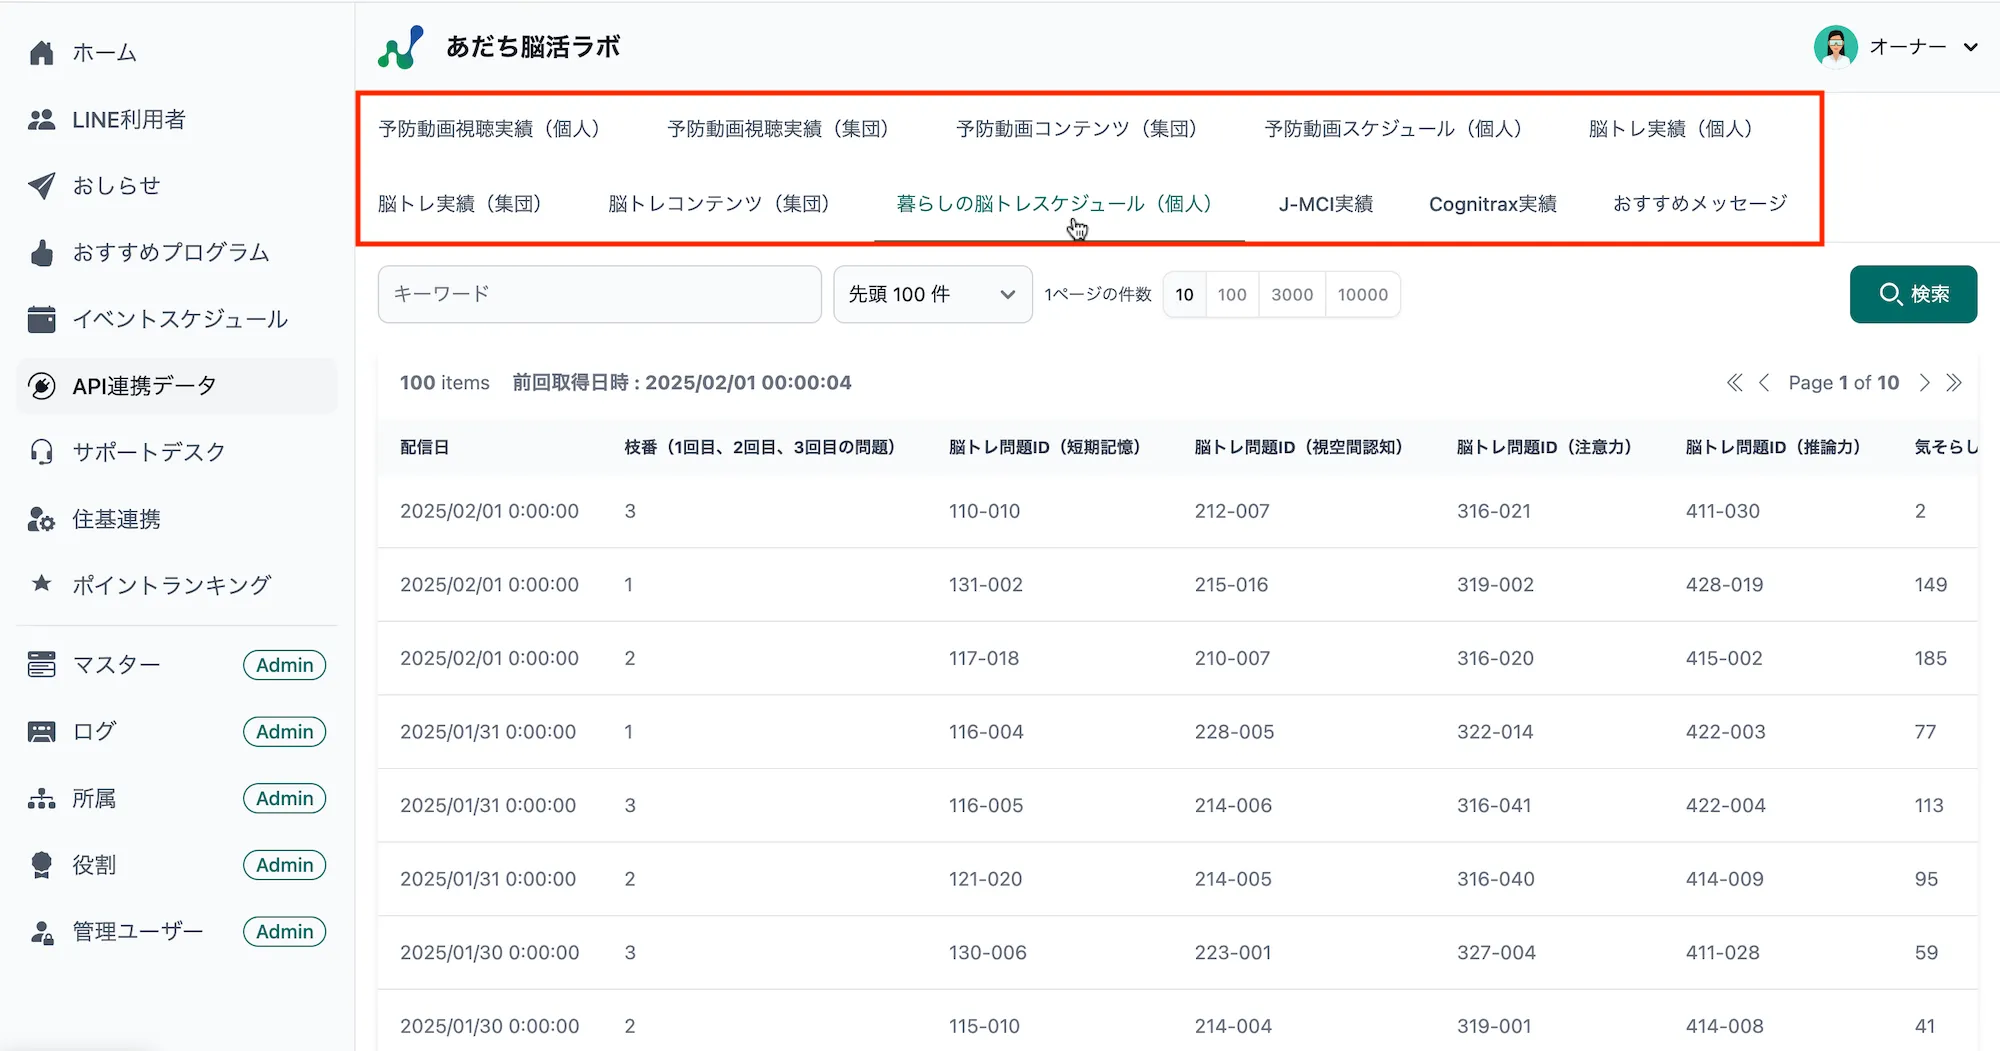Open おすすめメッセージ tab

pyautogui.click(x=1700, y=203)
